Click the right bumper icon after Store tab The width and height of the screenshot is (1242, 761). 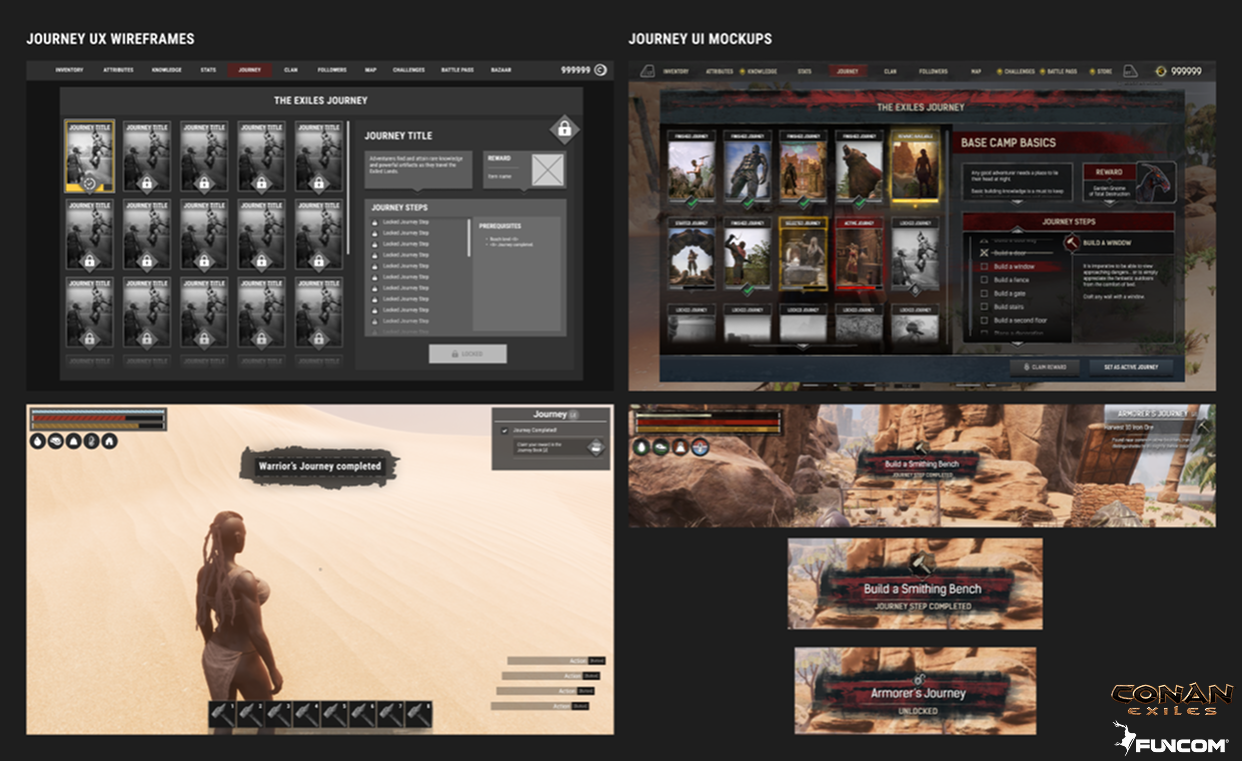click(x=1131, y=71)
